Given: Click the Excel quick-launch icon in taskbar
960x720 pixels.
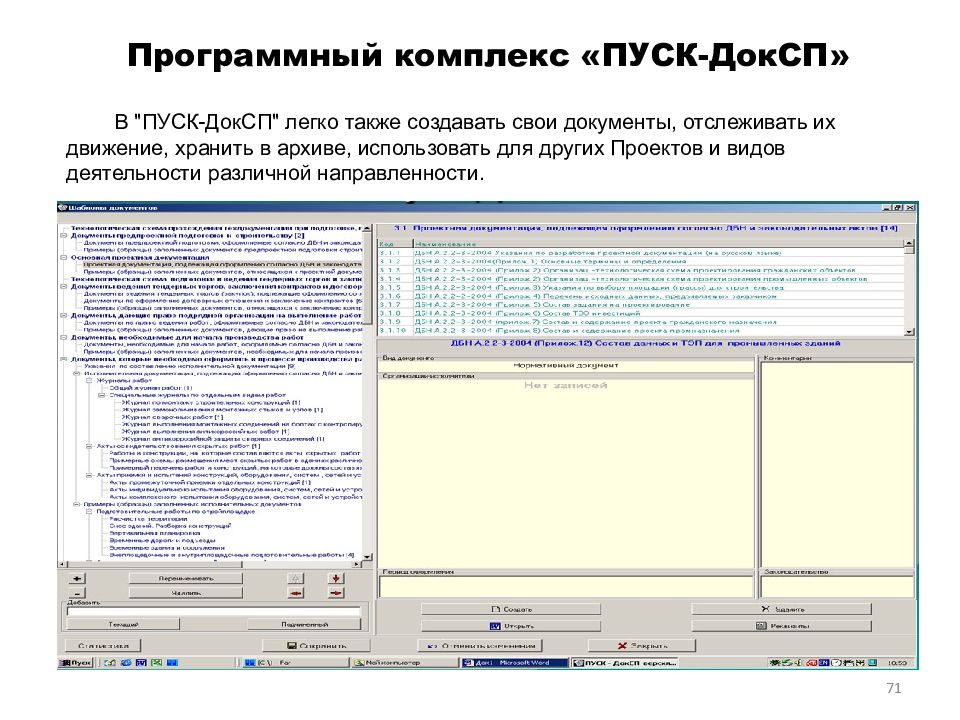Looking at the screenshot, I should pyautogui.click(x=157, y=662).
